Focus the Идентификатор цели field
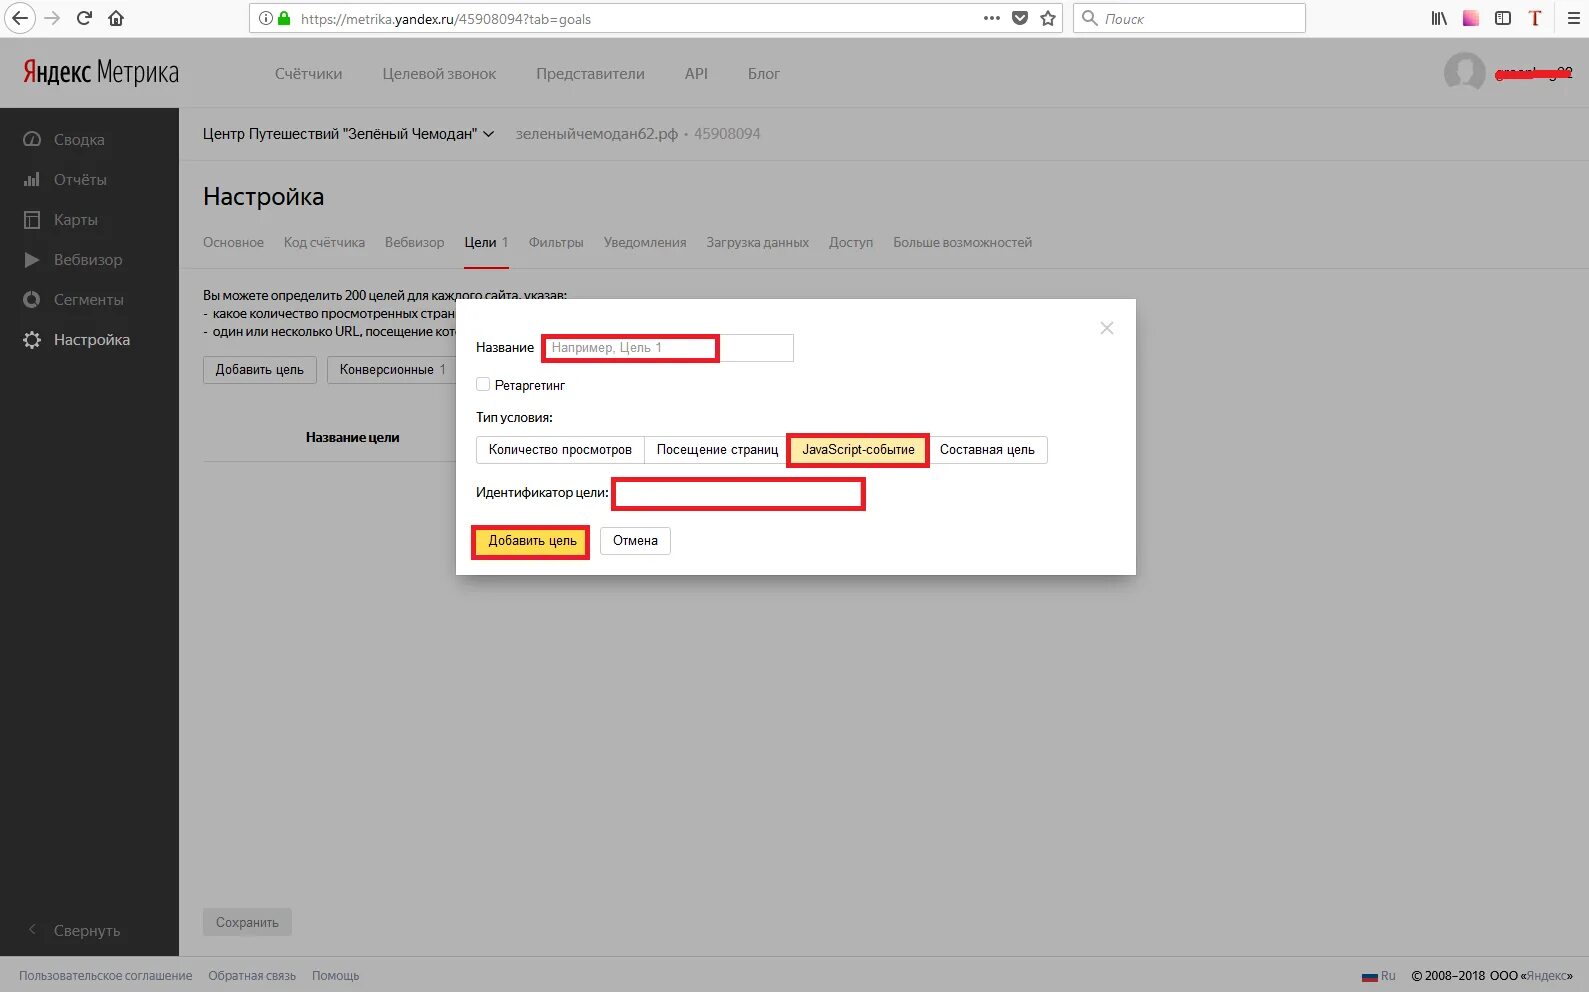The image size is (1589, 992). point(739,494)
